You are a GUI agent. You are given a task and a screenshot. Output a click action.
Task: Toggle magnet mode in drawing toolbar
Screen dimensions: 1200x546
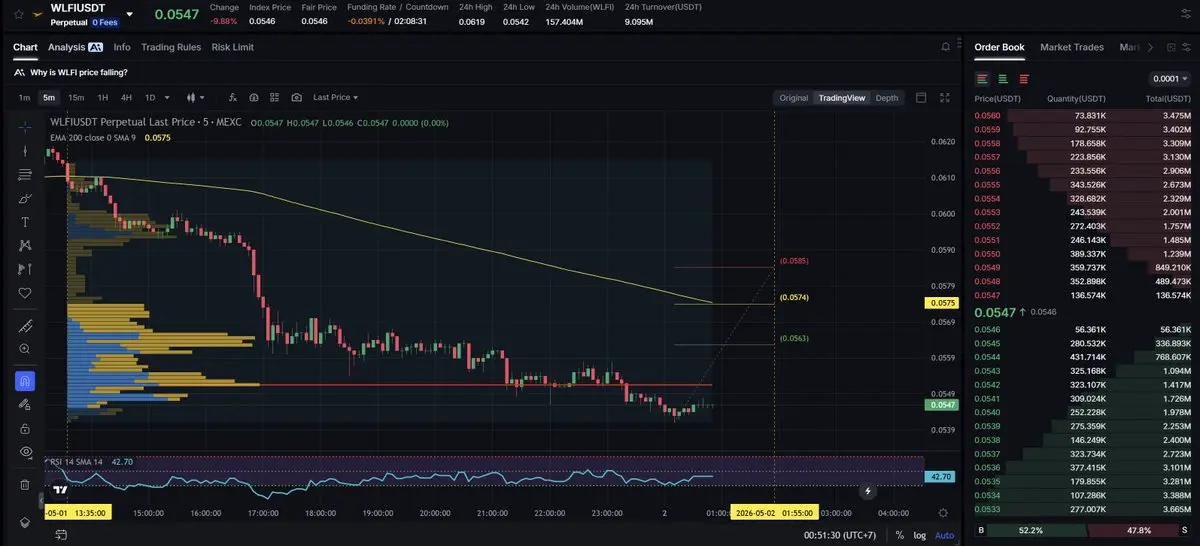click(25, 381)
